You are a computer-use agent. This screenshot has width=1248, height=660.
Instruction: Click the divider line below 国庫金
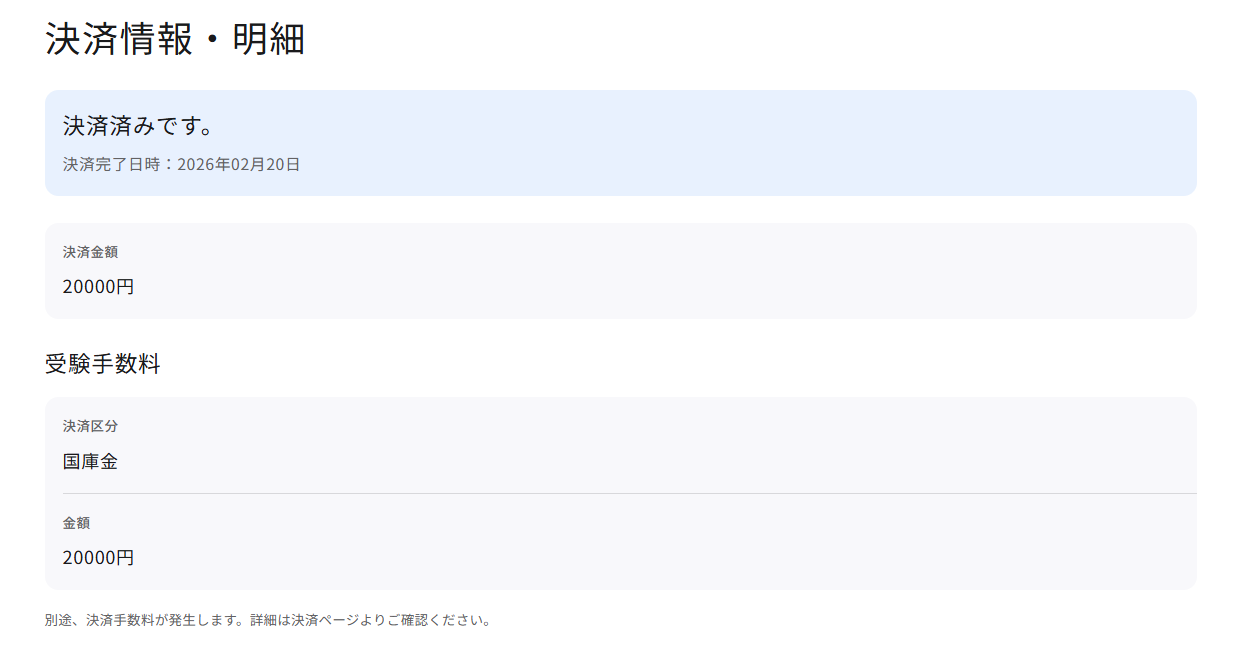628,494
